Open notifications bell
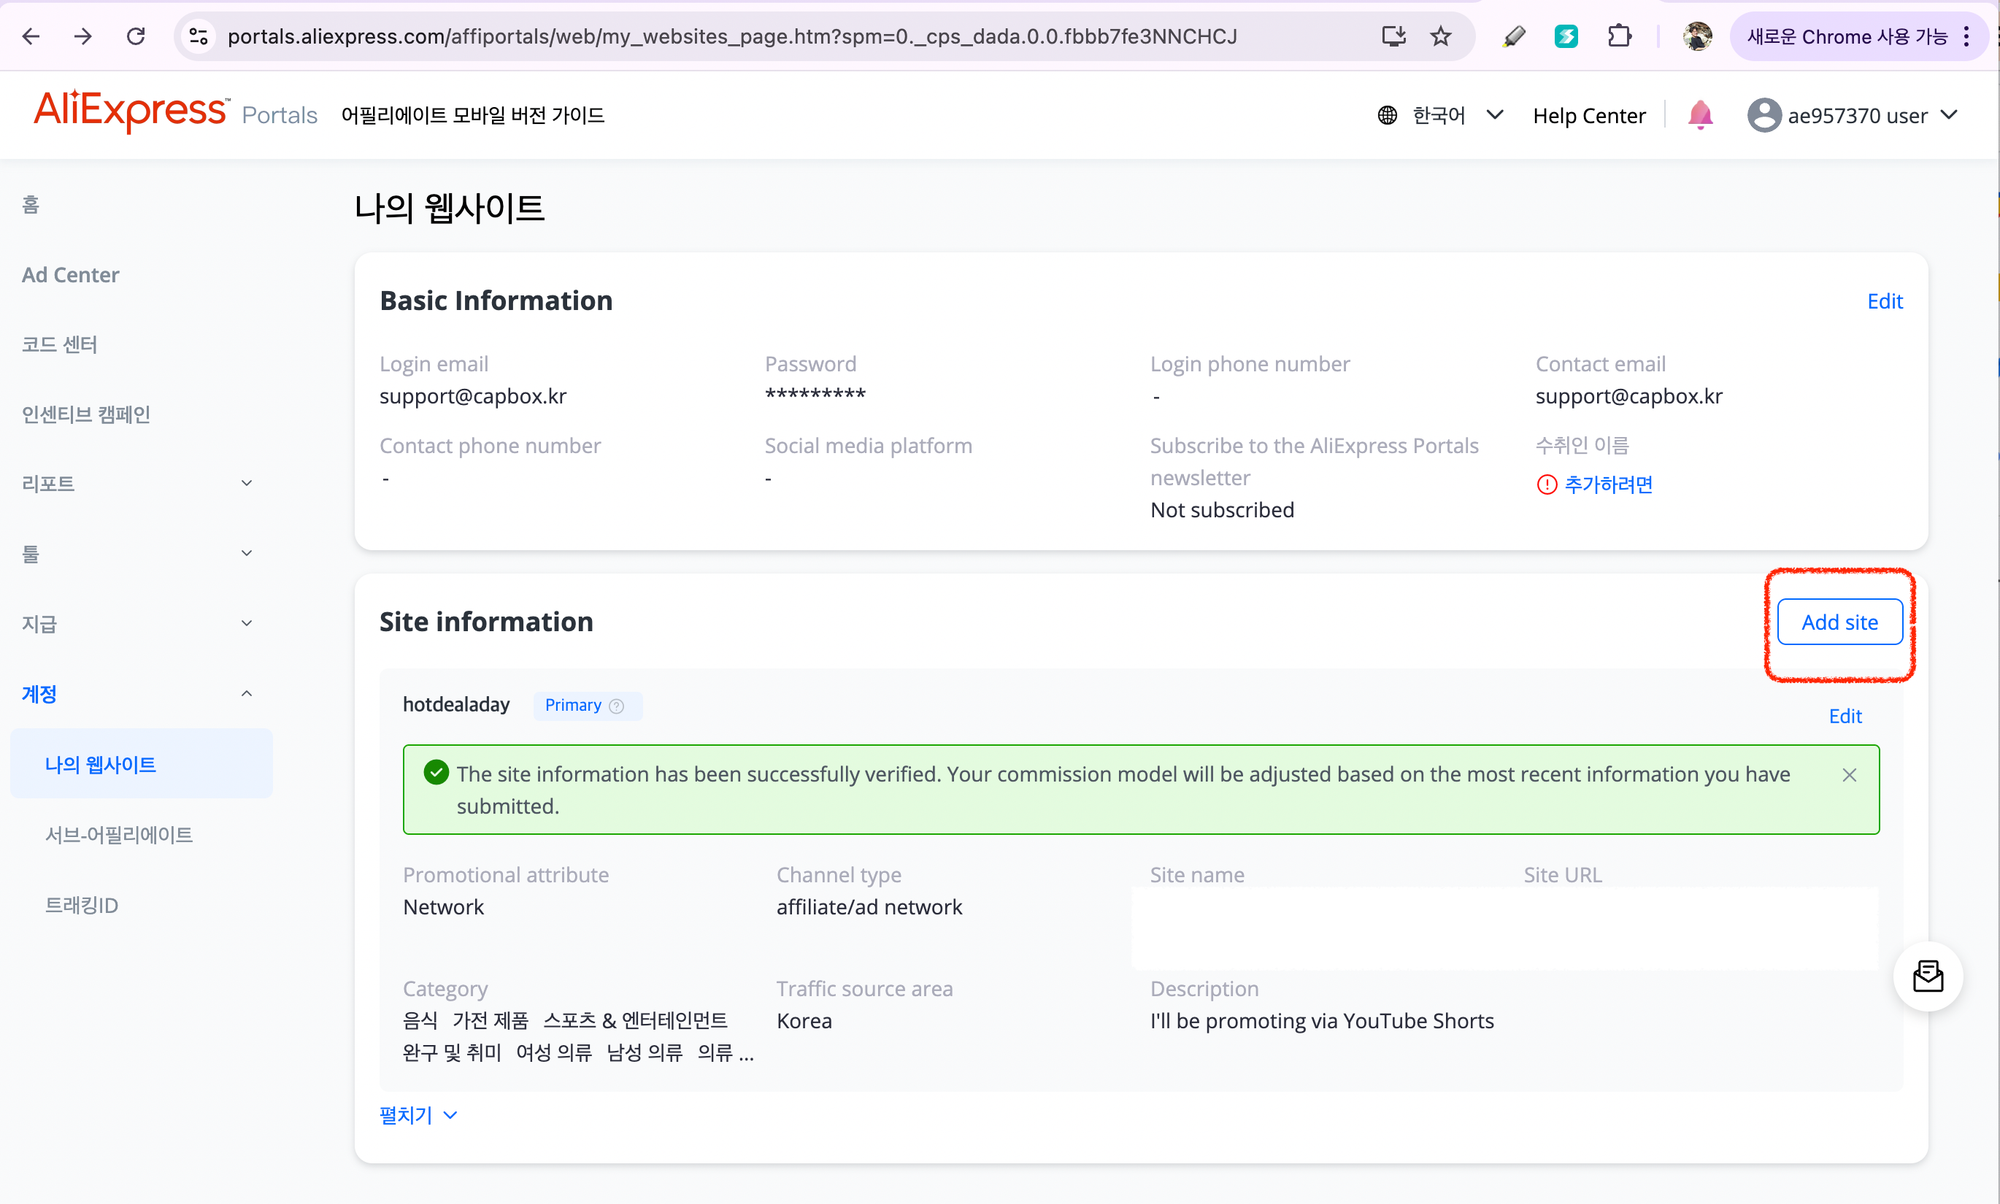 (x=1700, y=116)
